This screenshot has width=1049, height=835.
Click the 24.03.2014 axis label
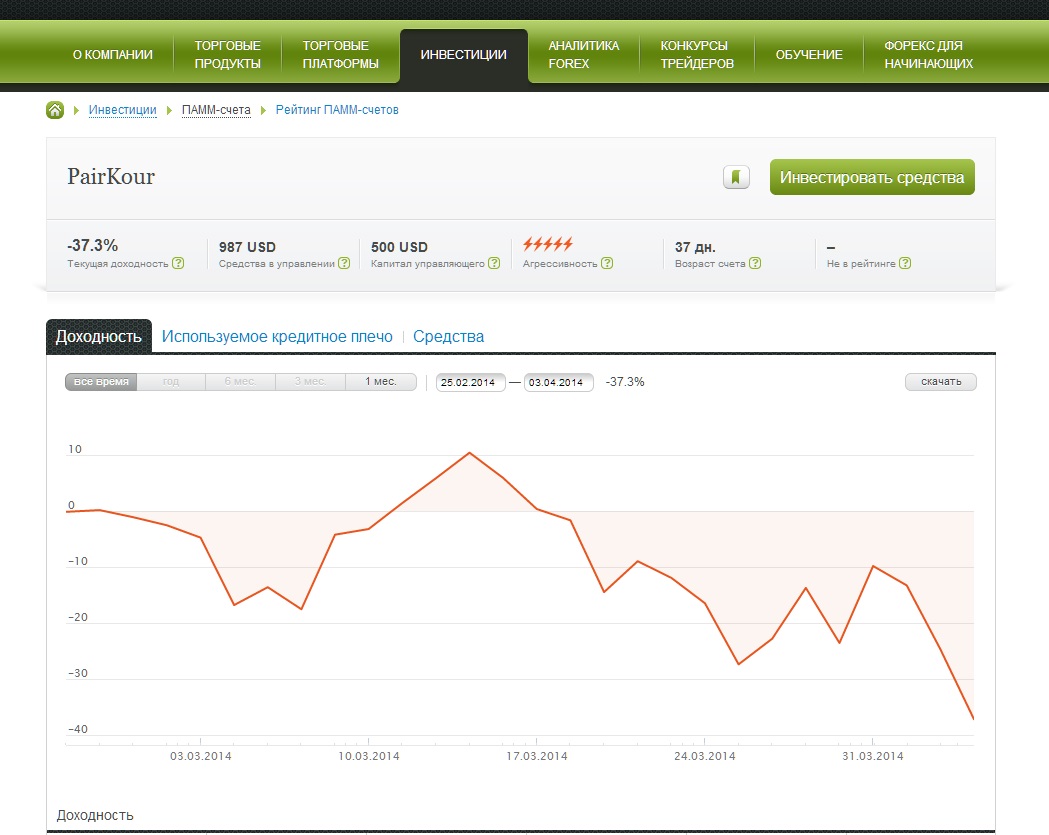tap(704, 756)
